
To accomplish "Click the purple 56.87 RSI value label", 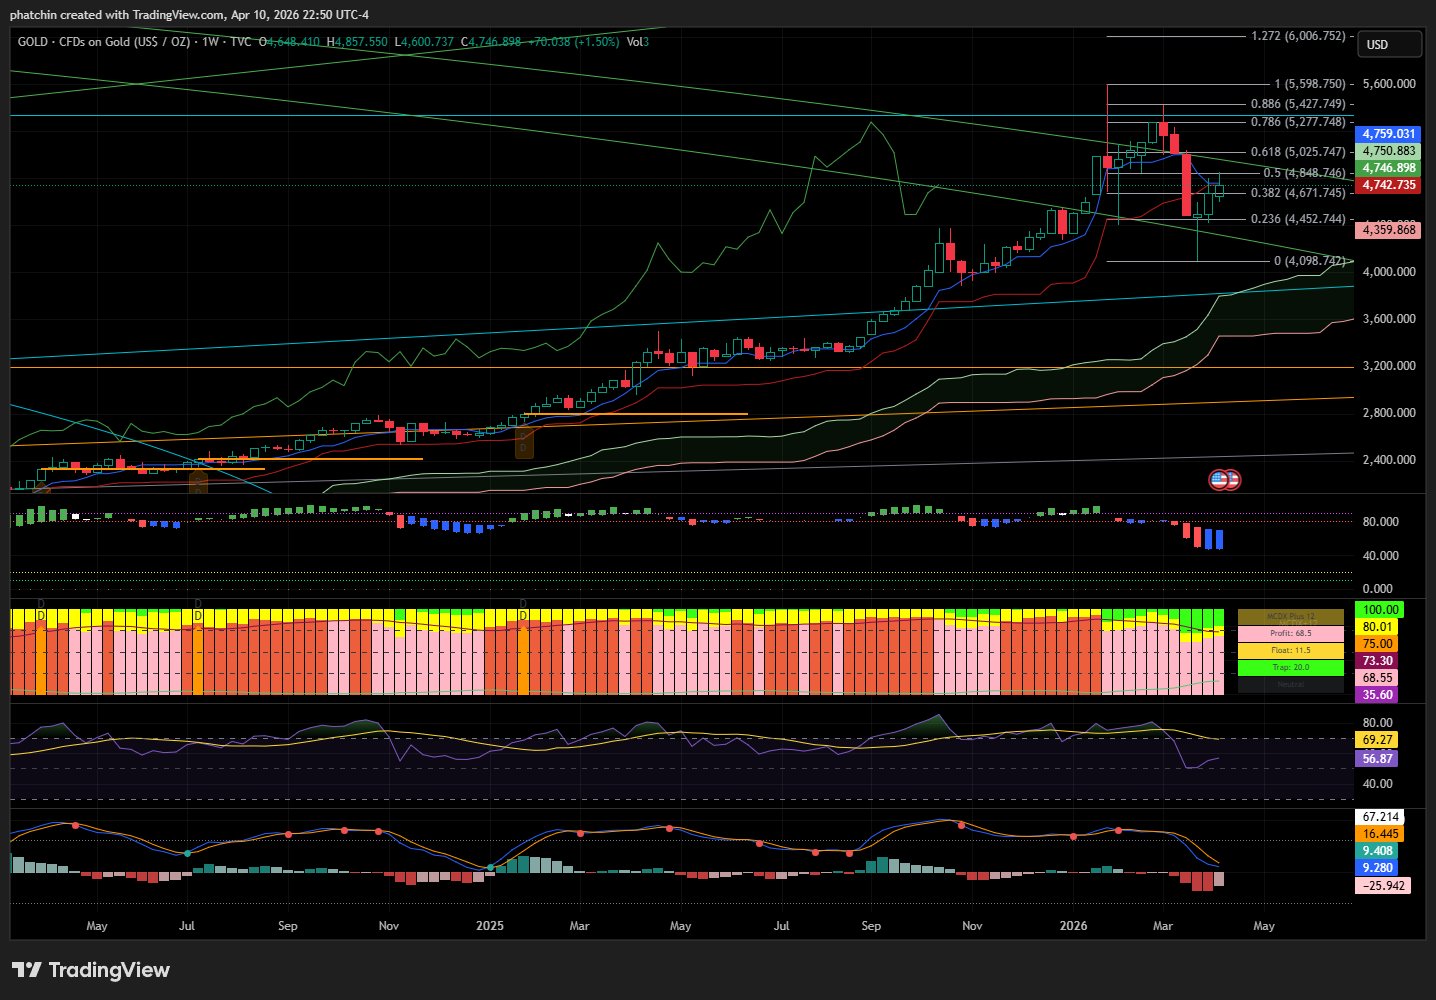I will coord(1377,759).
